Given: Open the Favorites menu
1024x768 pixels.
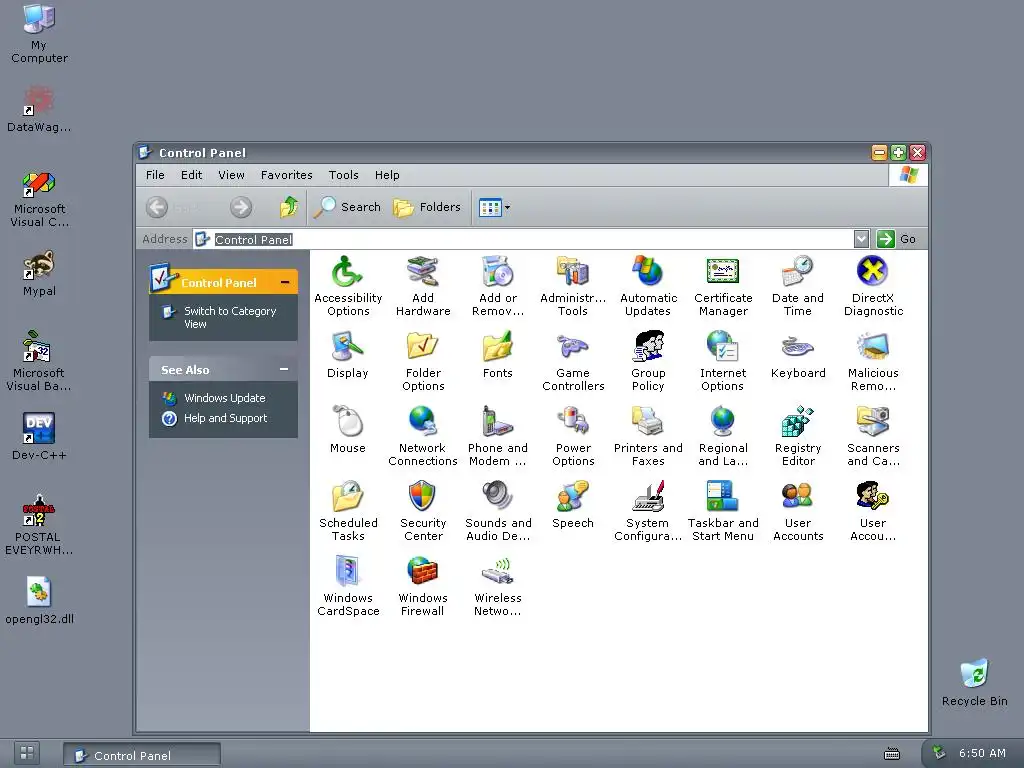Looking at the screenshot, I should (x=286, y=175).
